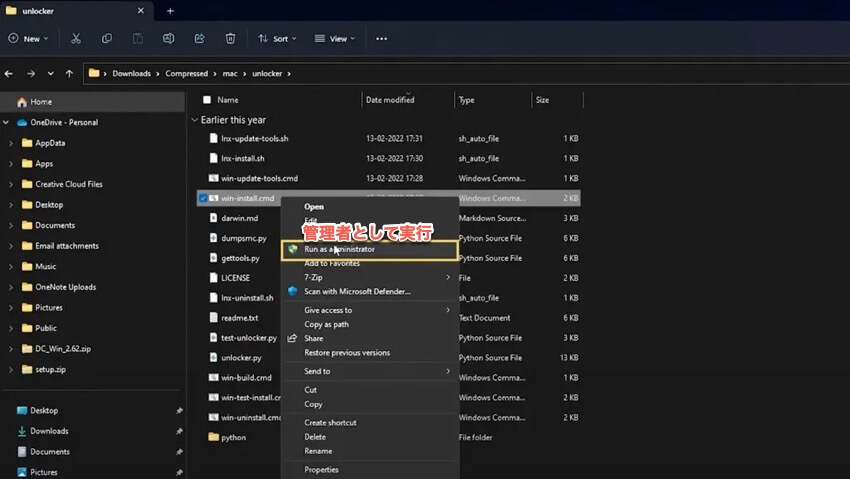
Task: Click the Rename toolbar icon
Action: pyautogui.click(x=169, y=38)
